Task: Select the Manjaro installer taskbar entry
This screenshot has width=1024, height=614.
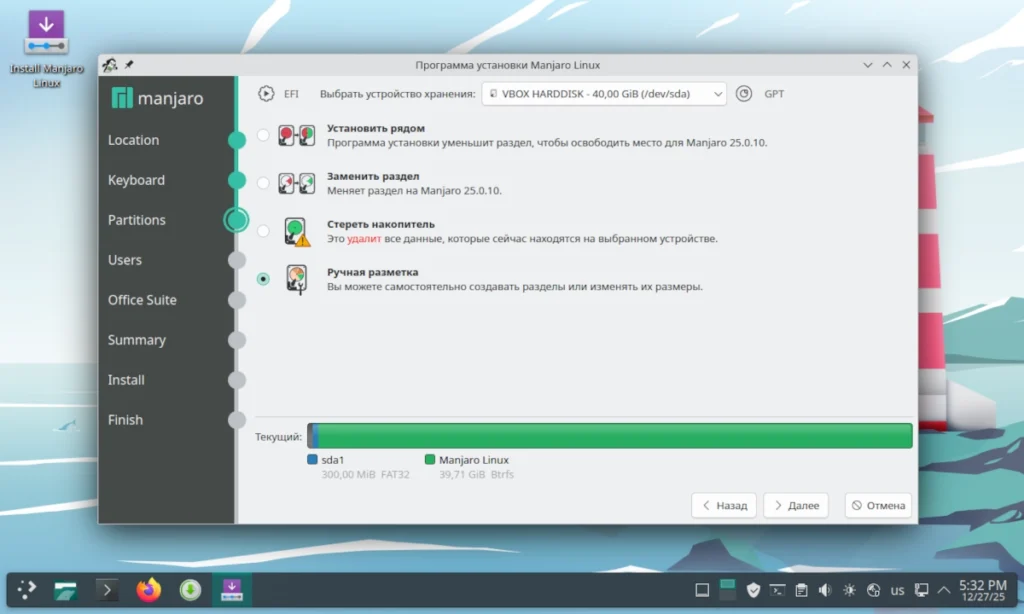Action: click(232, 590)
